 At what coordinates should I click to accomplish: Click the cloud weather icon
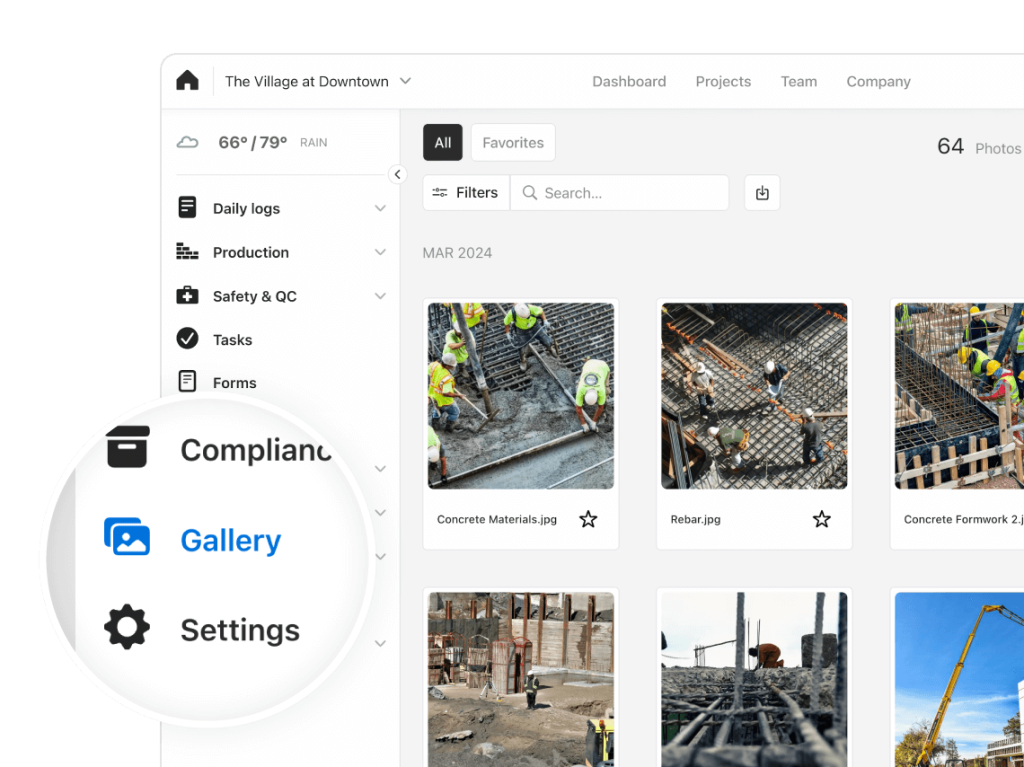tap(187, 142)
